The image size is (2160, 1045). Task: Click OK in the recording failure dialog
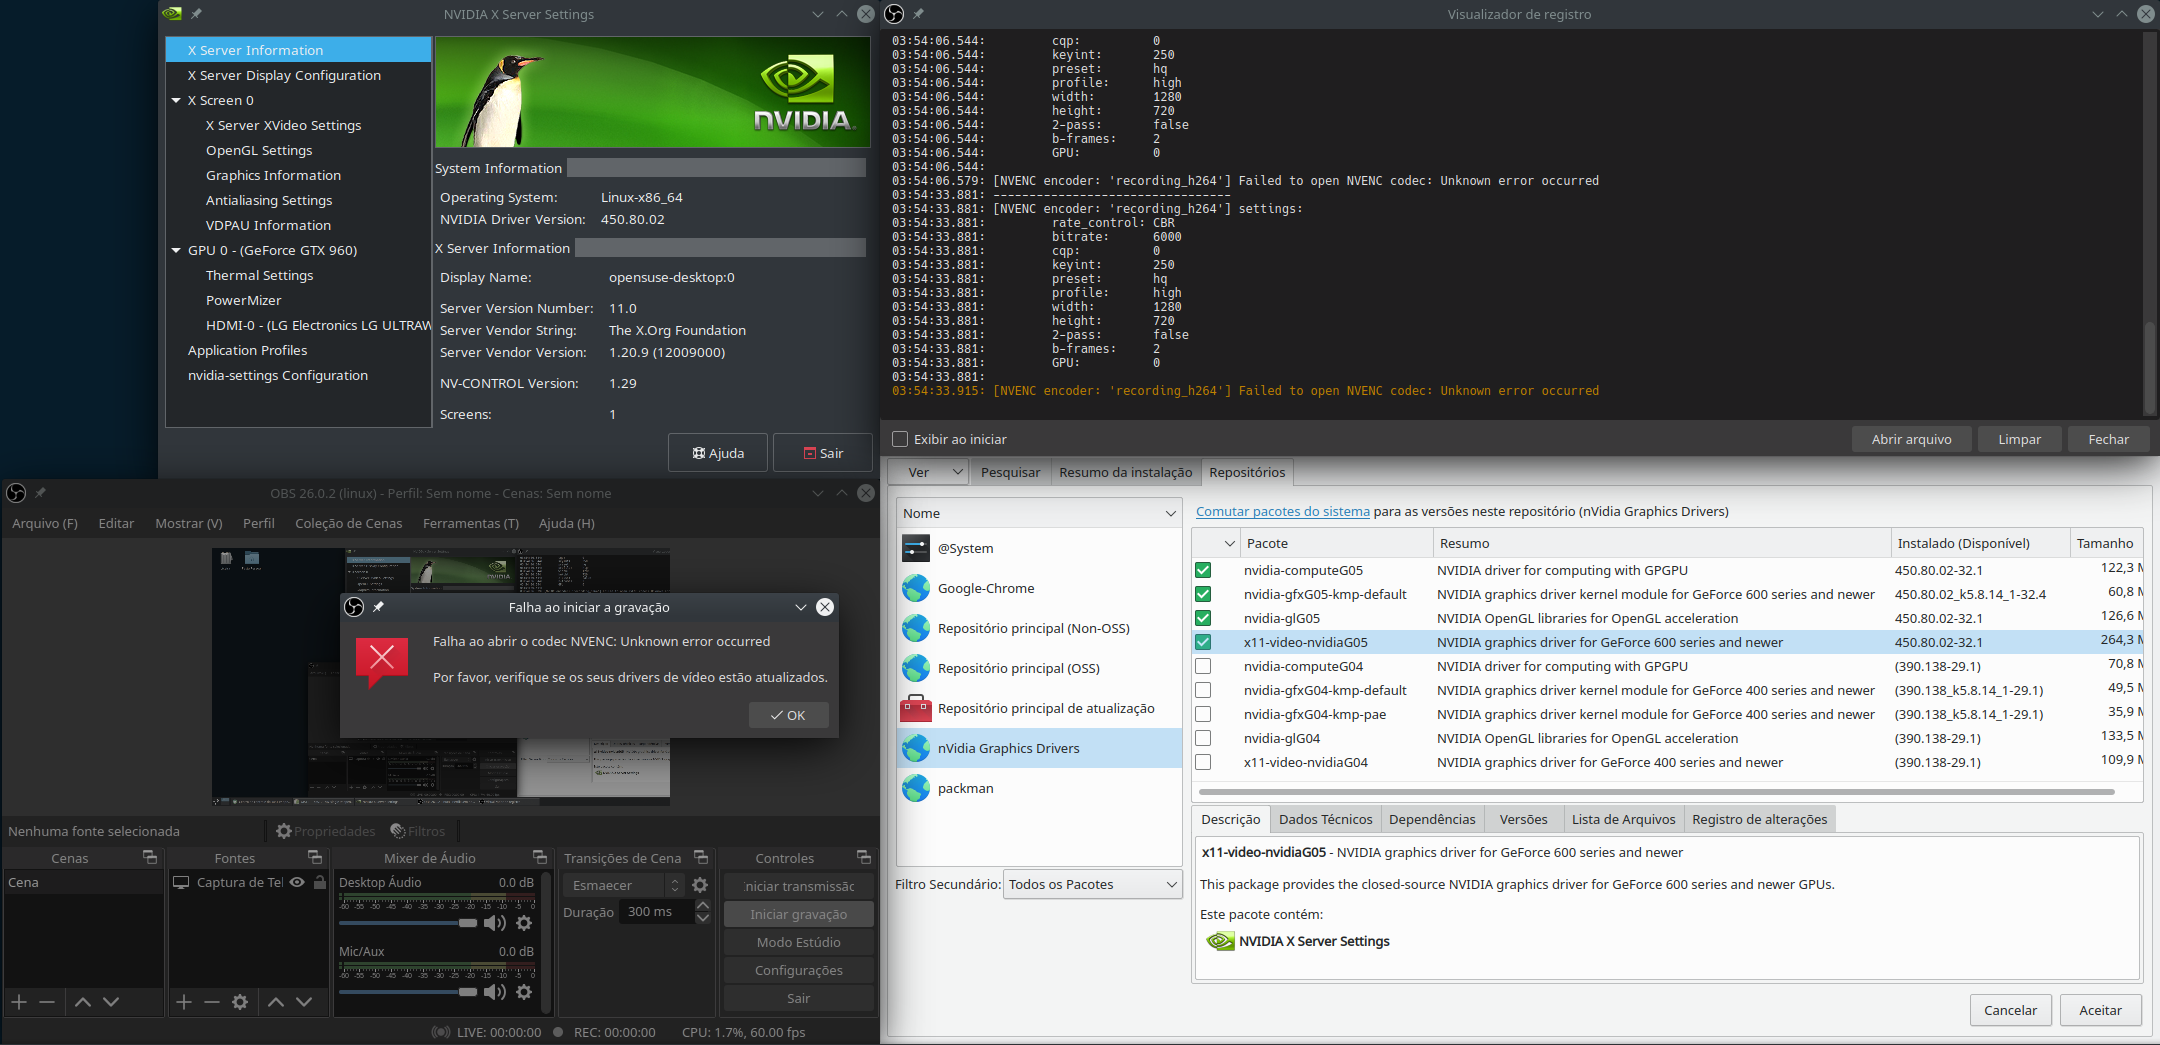(789, 715)
